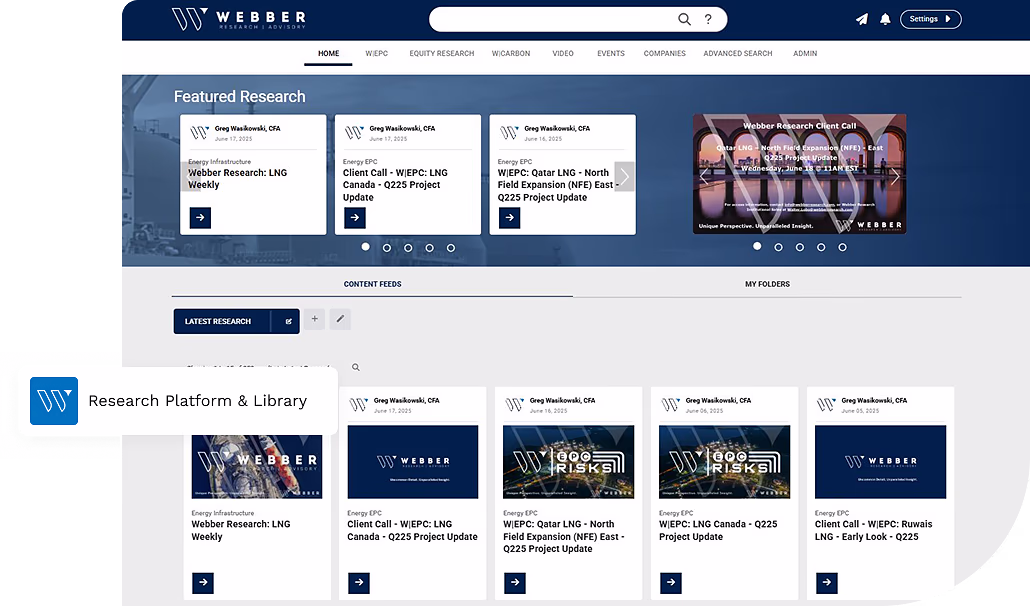
Task: Open featured Qatar LNG card arrow
Action: point(510,217)
